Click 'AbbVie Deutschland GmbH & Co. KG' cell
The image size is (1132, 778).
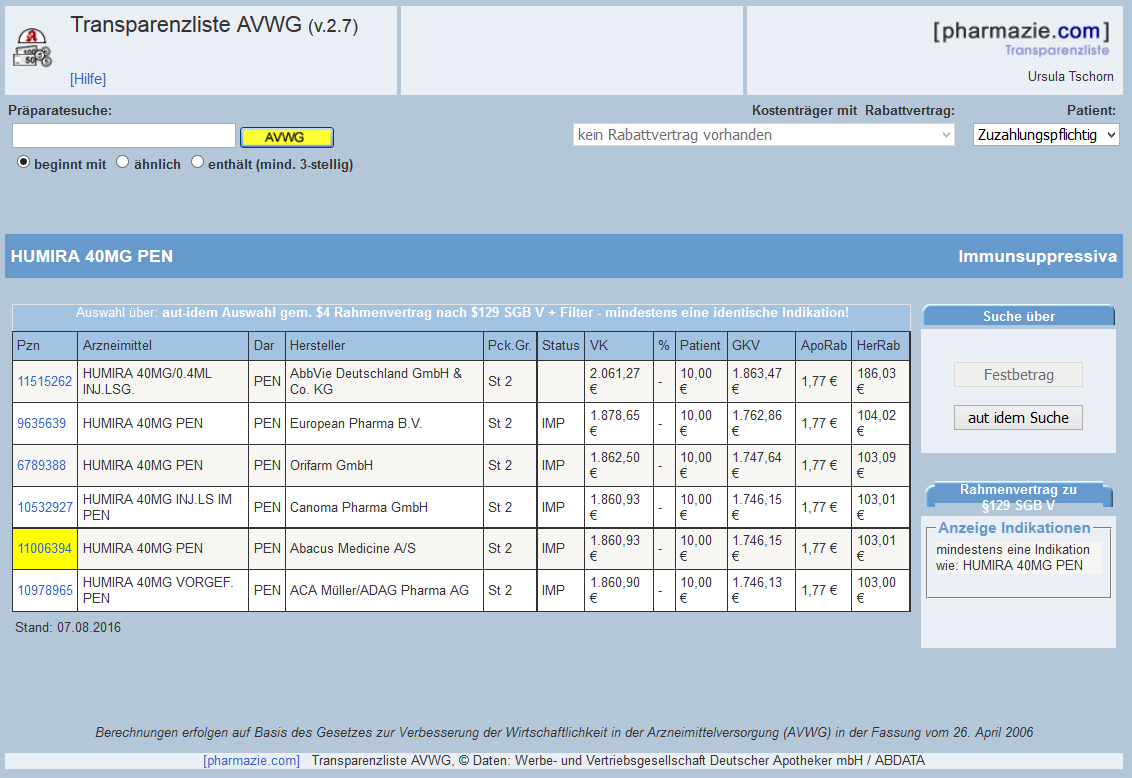tap(384, 381)
